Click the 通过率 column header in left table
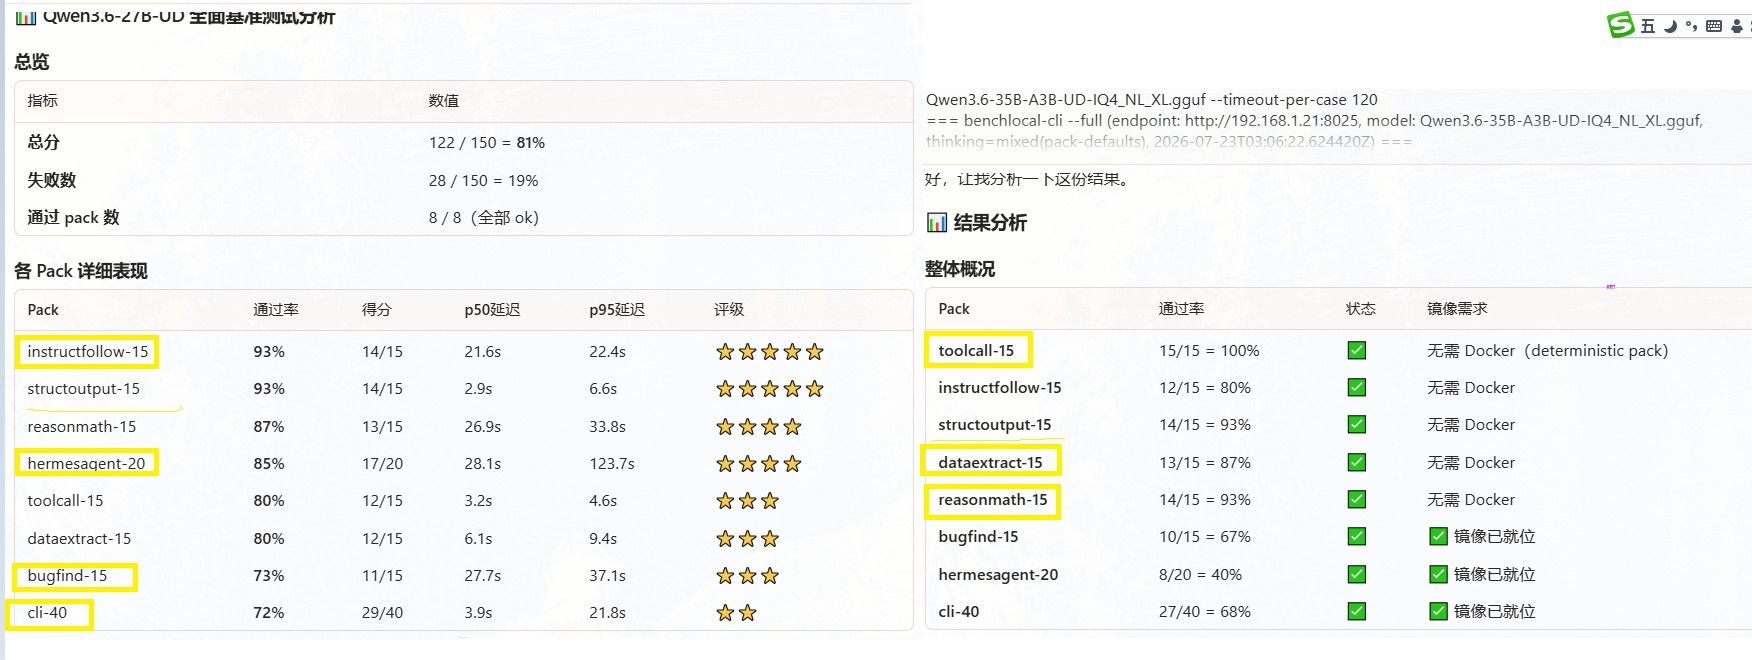Image resolution: width=1752 pixels, height=660 pixels. coord(276,310)
